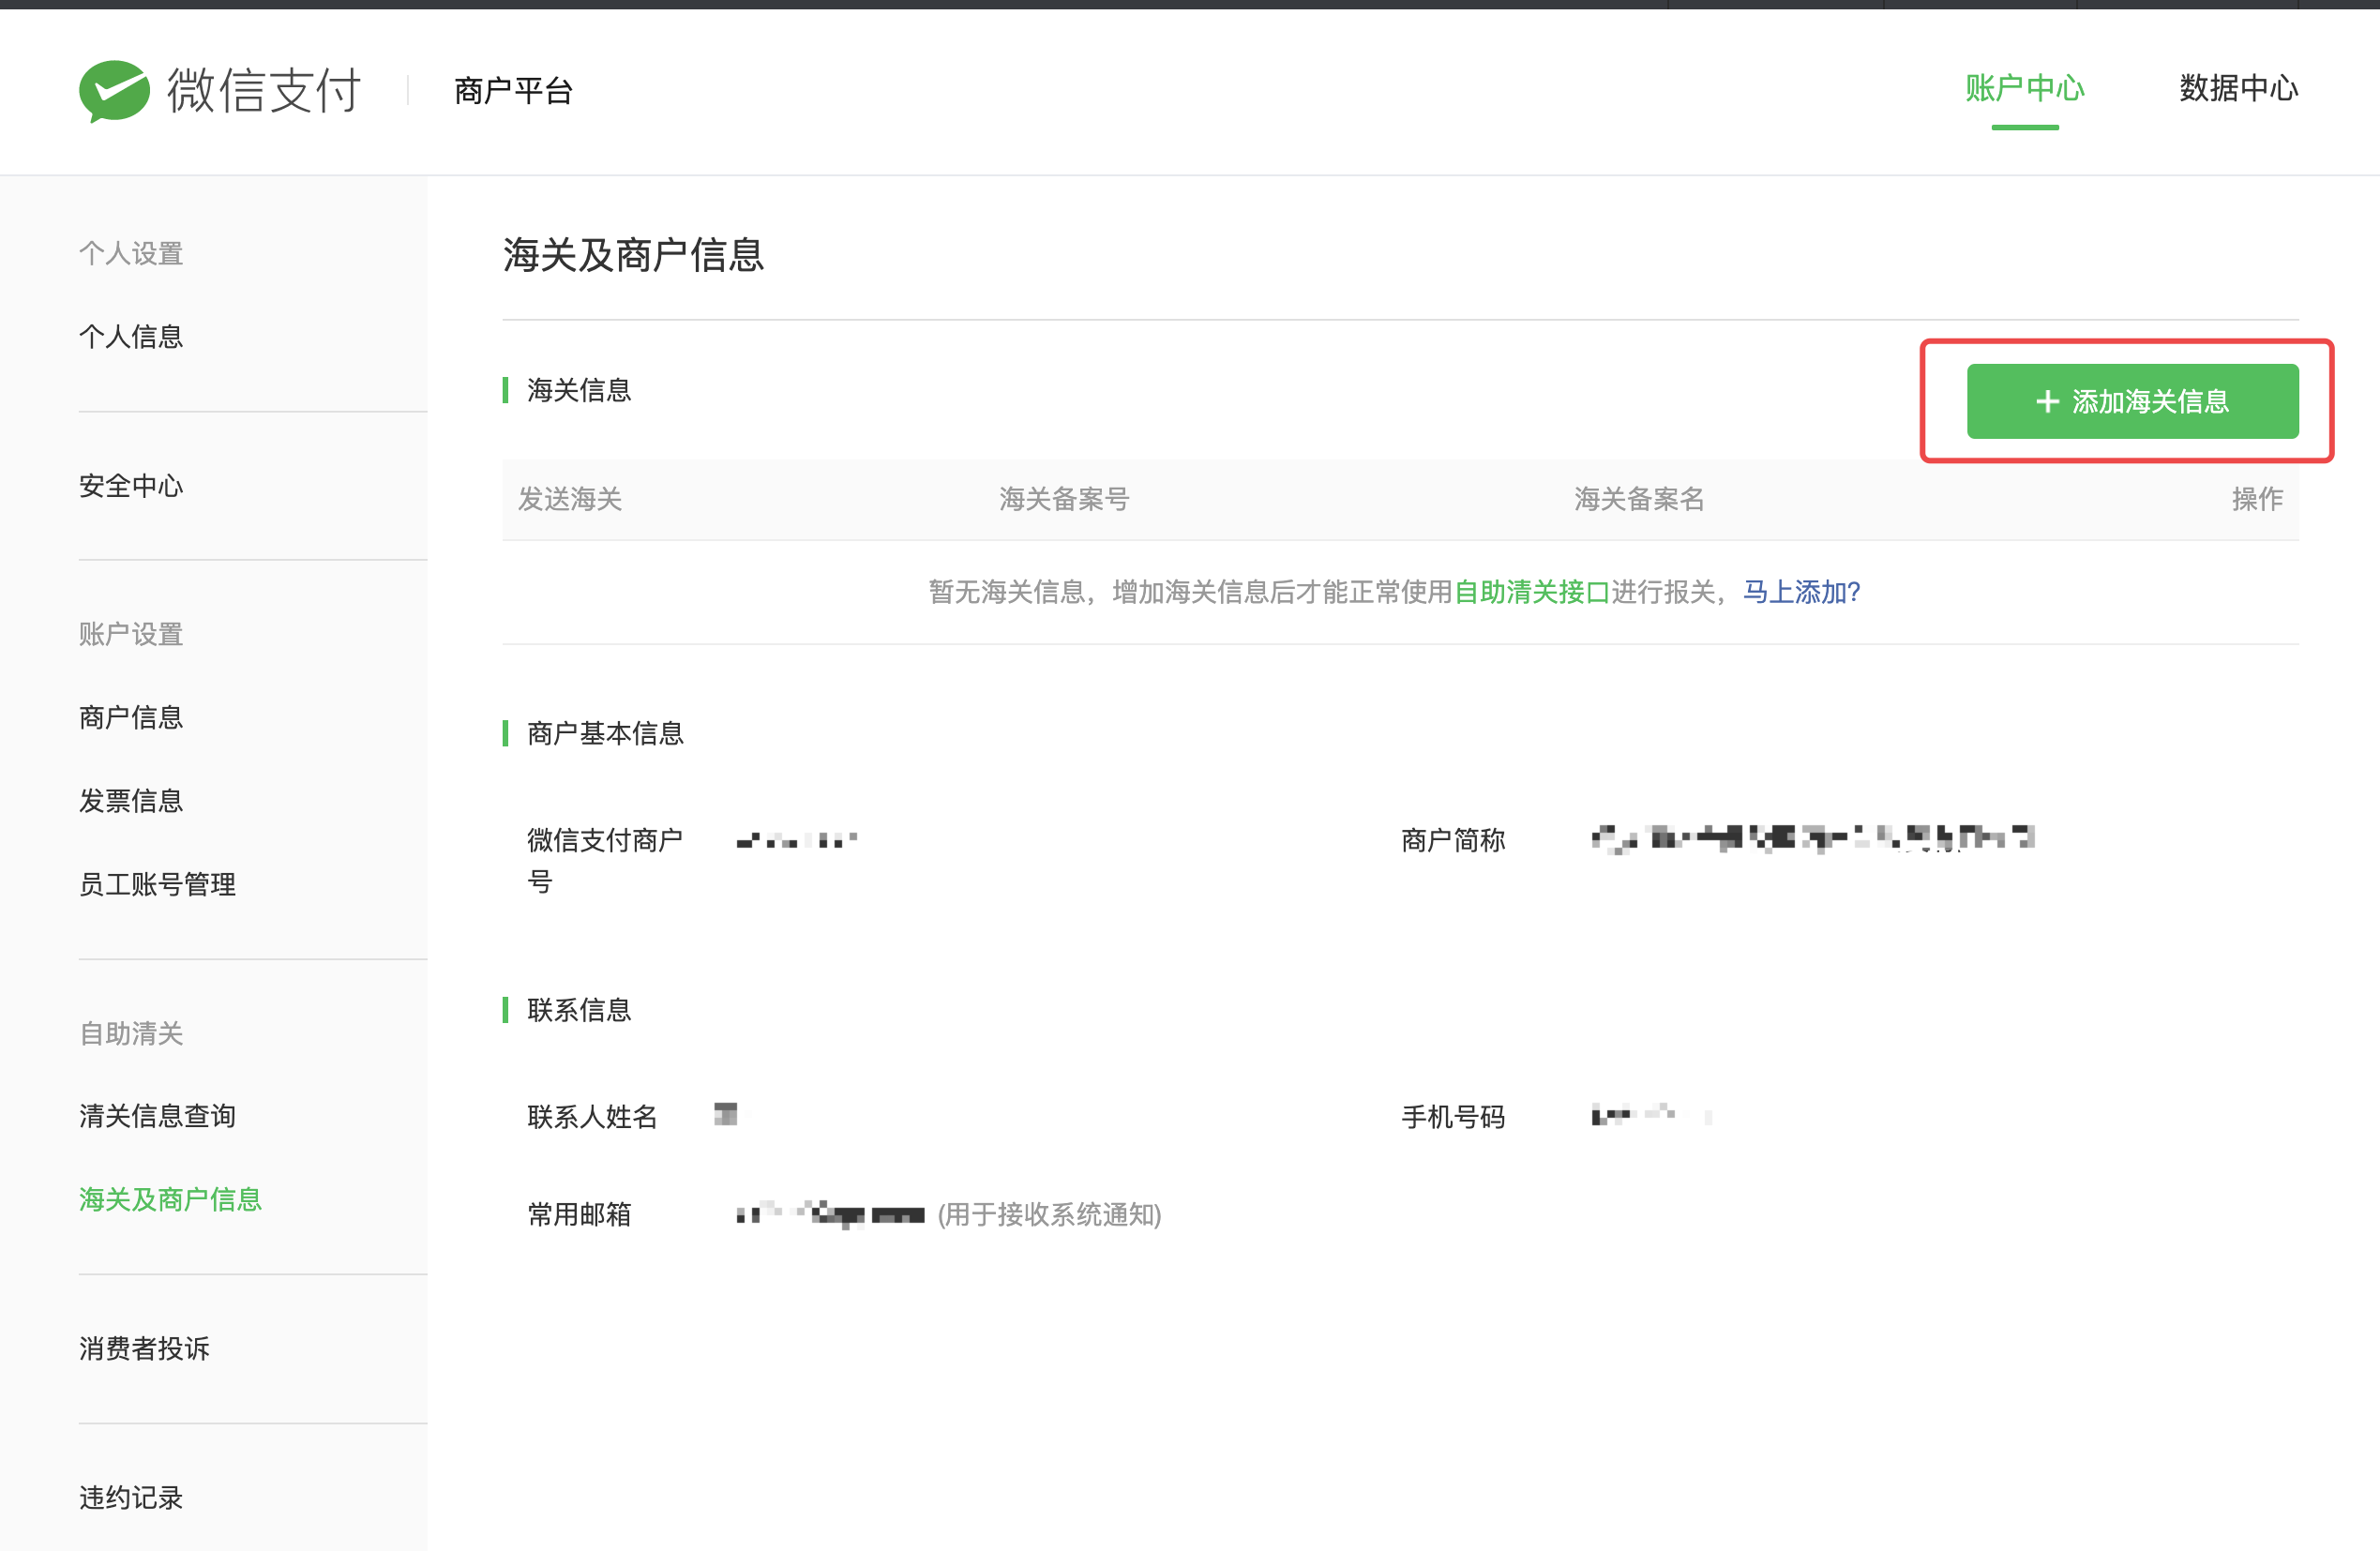Screen dimensions: 2380x1551
Task: Click the 添加海关信息 button
Action: [x=2132, y=401]
